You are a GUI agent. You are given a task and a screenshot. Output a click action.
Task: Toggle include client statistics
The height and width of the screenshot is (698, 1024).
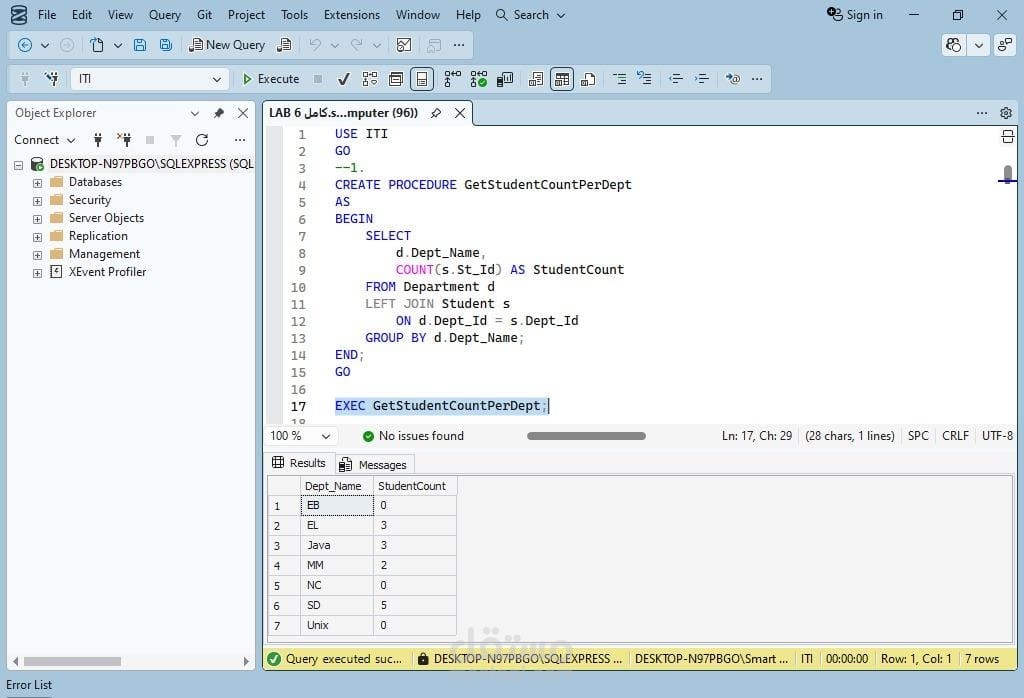click(505, 79)
